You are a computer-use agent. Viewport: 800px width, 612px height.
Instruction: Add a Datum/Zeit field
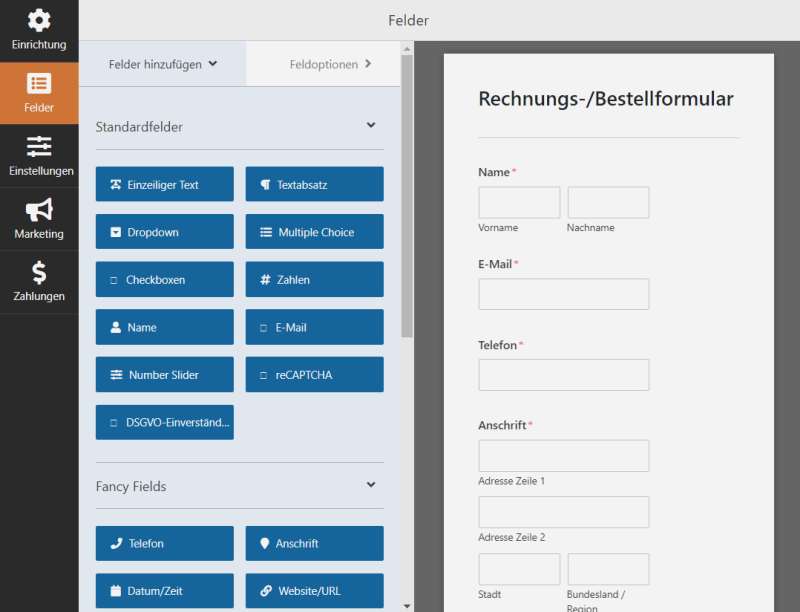[x=165, y=591]
